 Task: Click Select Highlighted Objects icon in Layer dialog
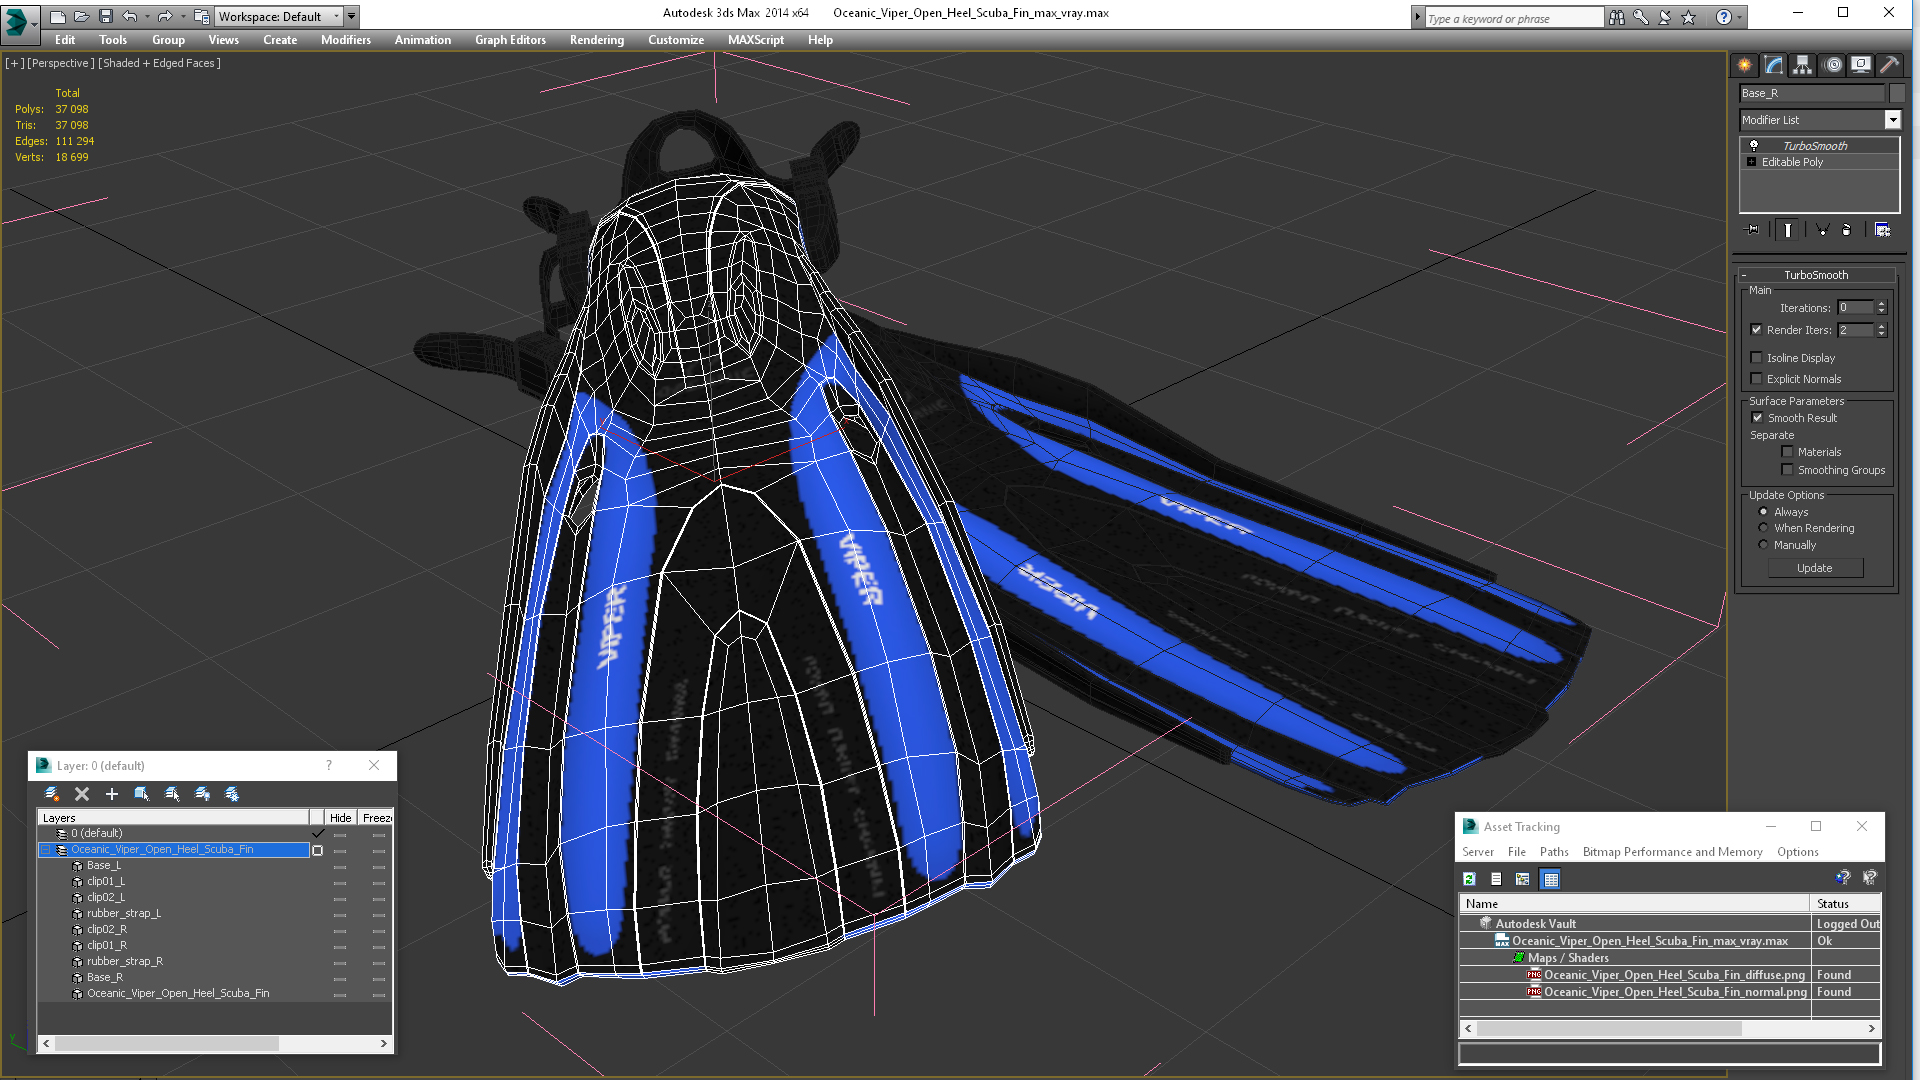[x=142, y=794]
